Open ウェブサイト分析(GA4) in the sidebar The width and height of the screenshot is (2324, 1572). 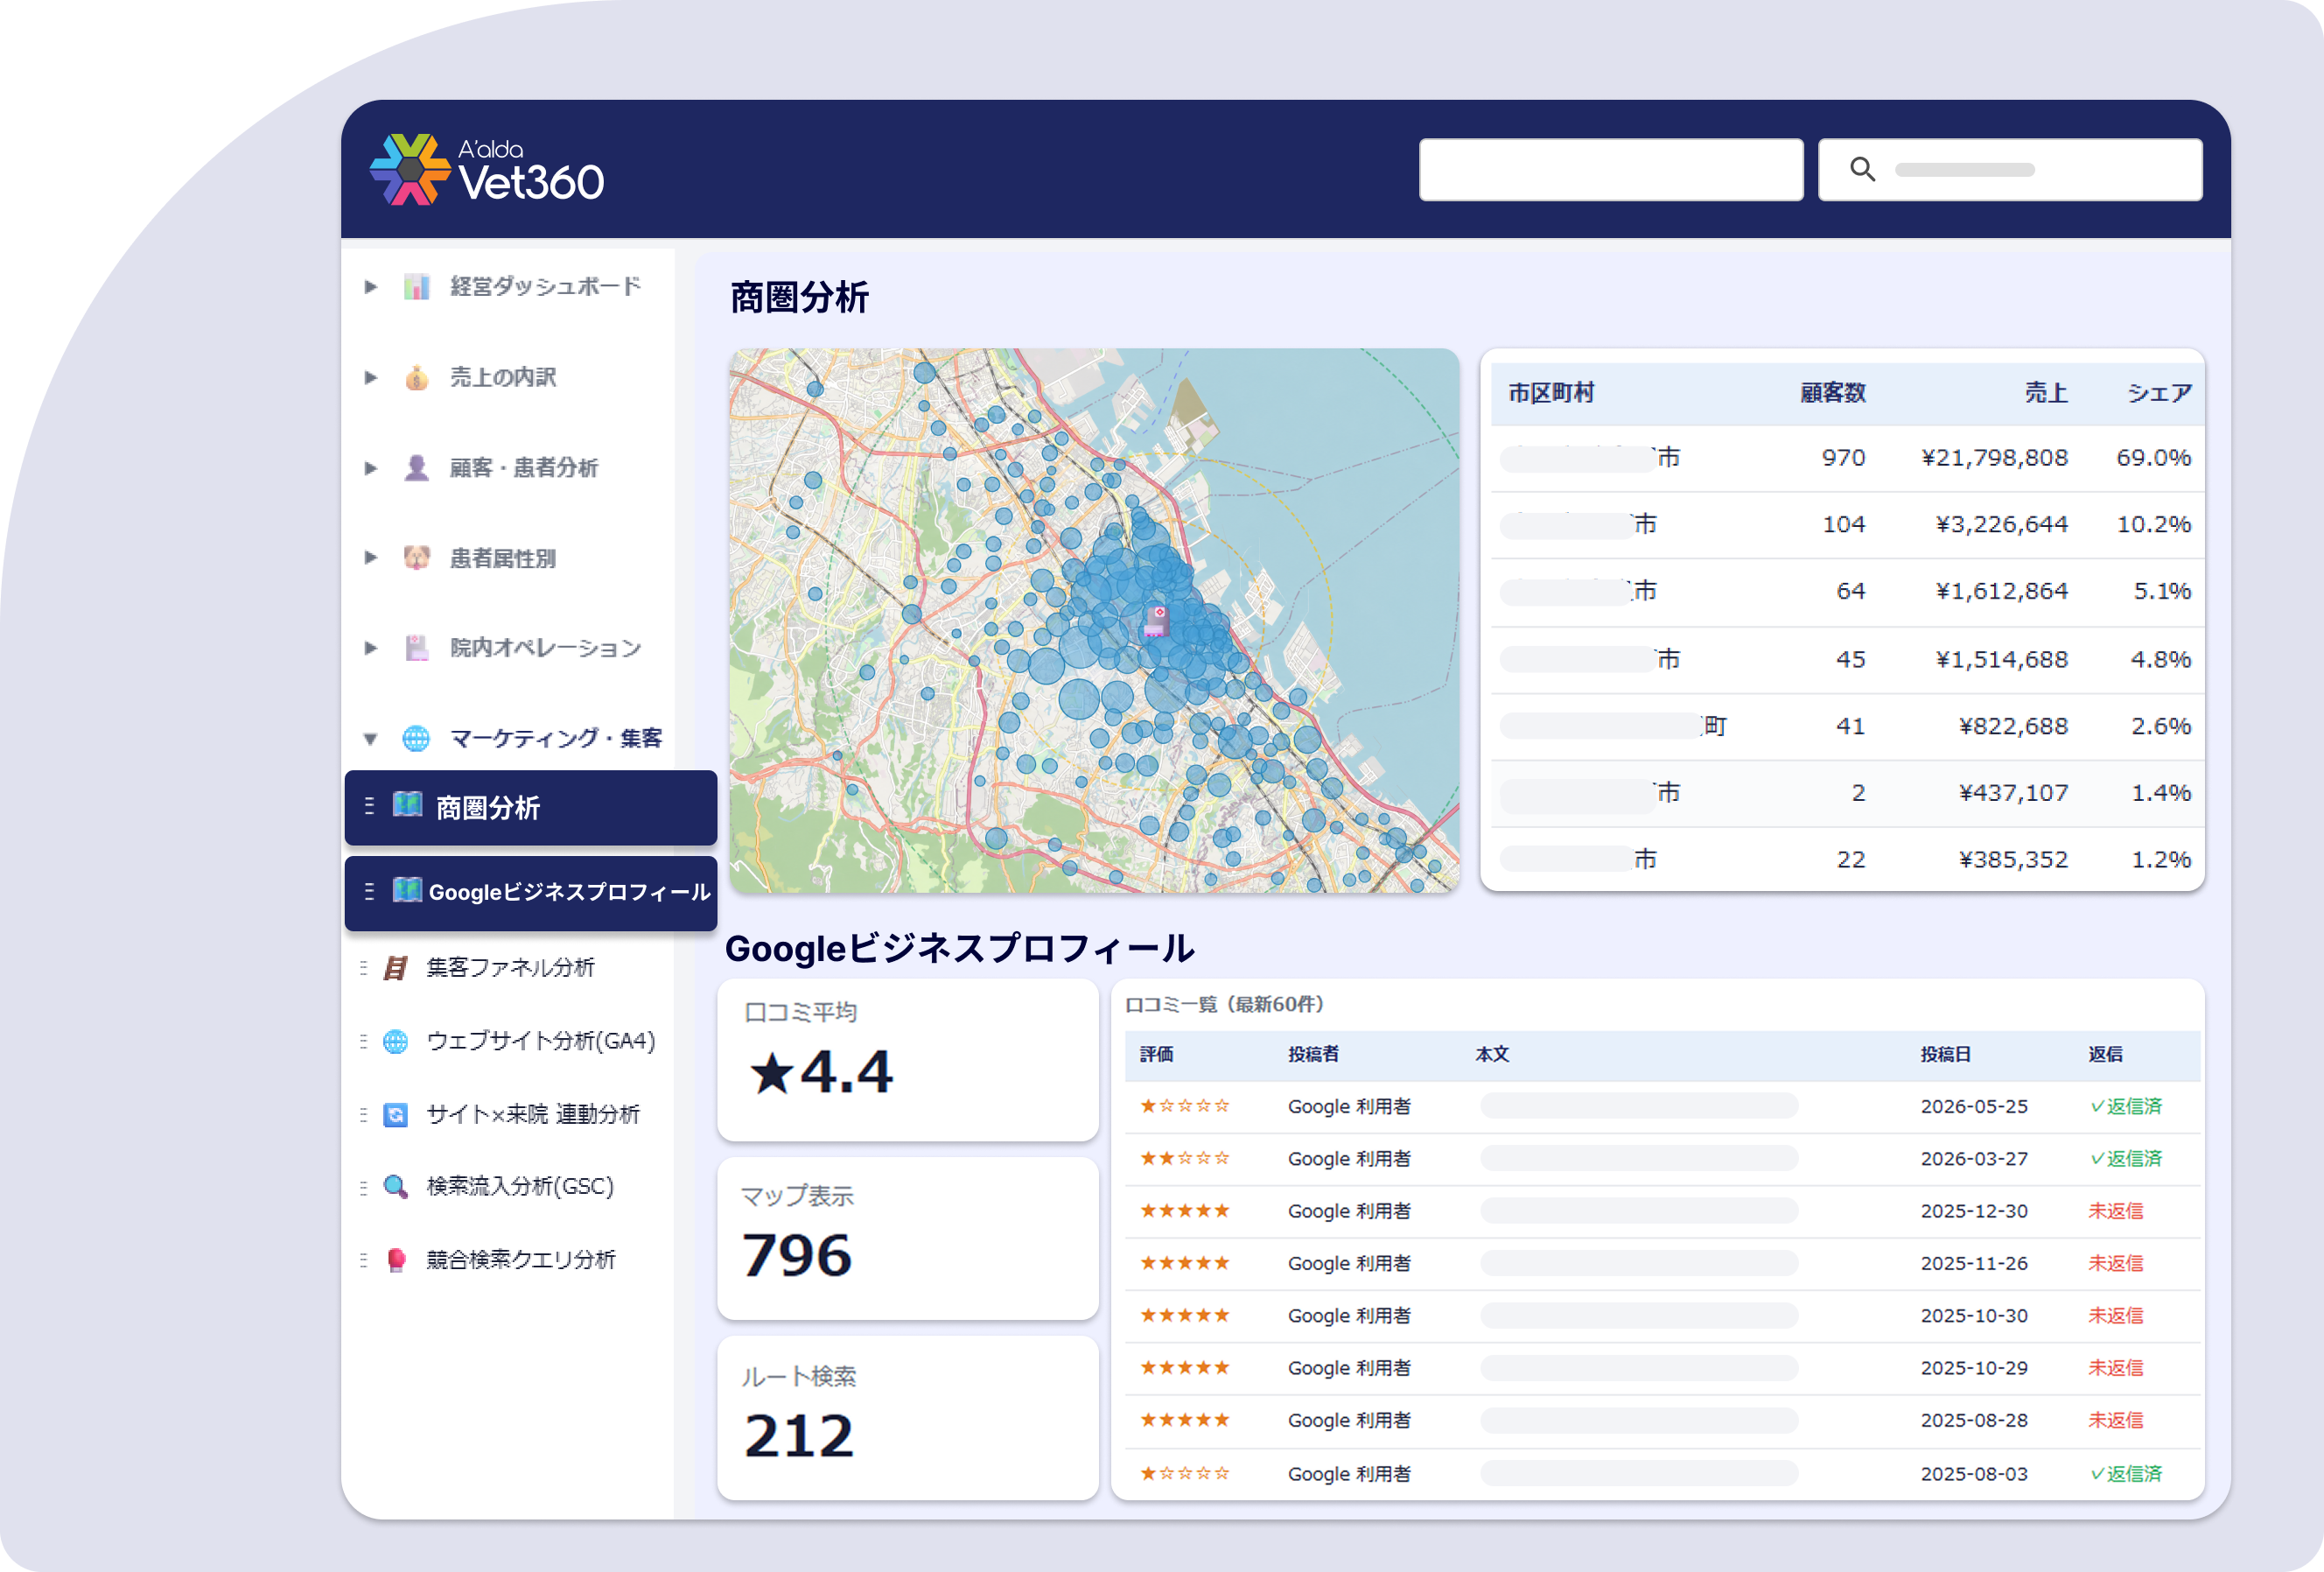pos(541,1041)
